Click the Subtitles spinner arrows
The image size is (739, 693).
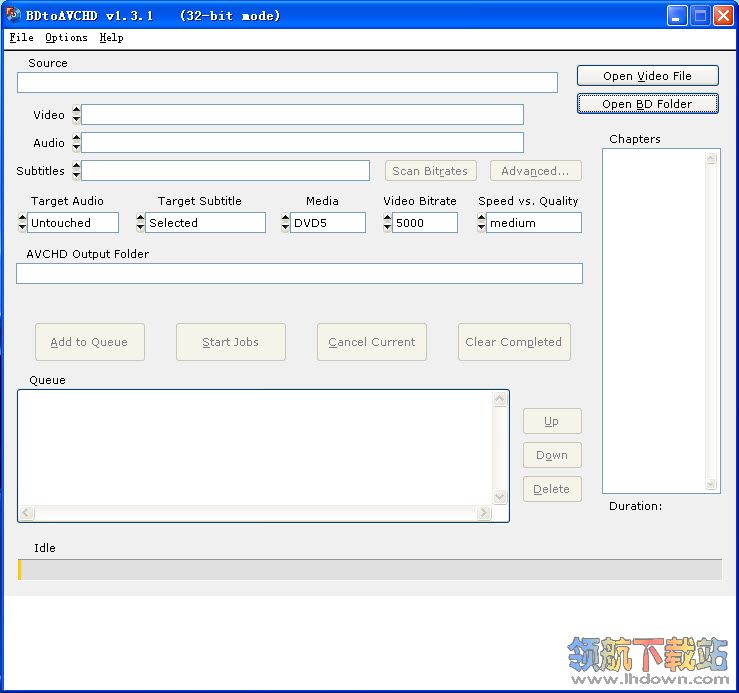(x=76, y=171)
